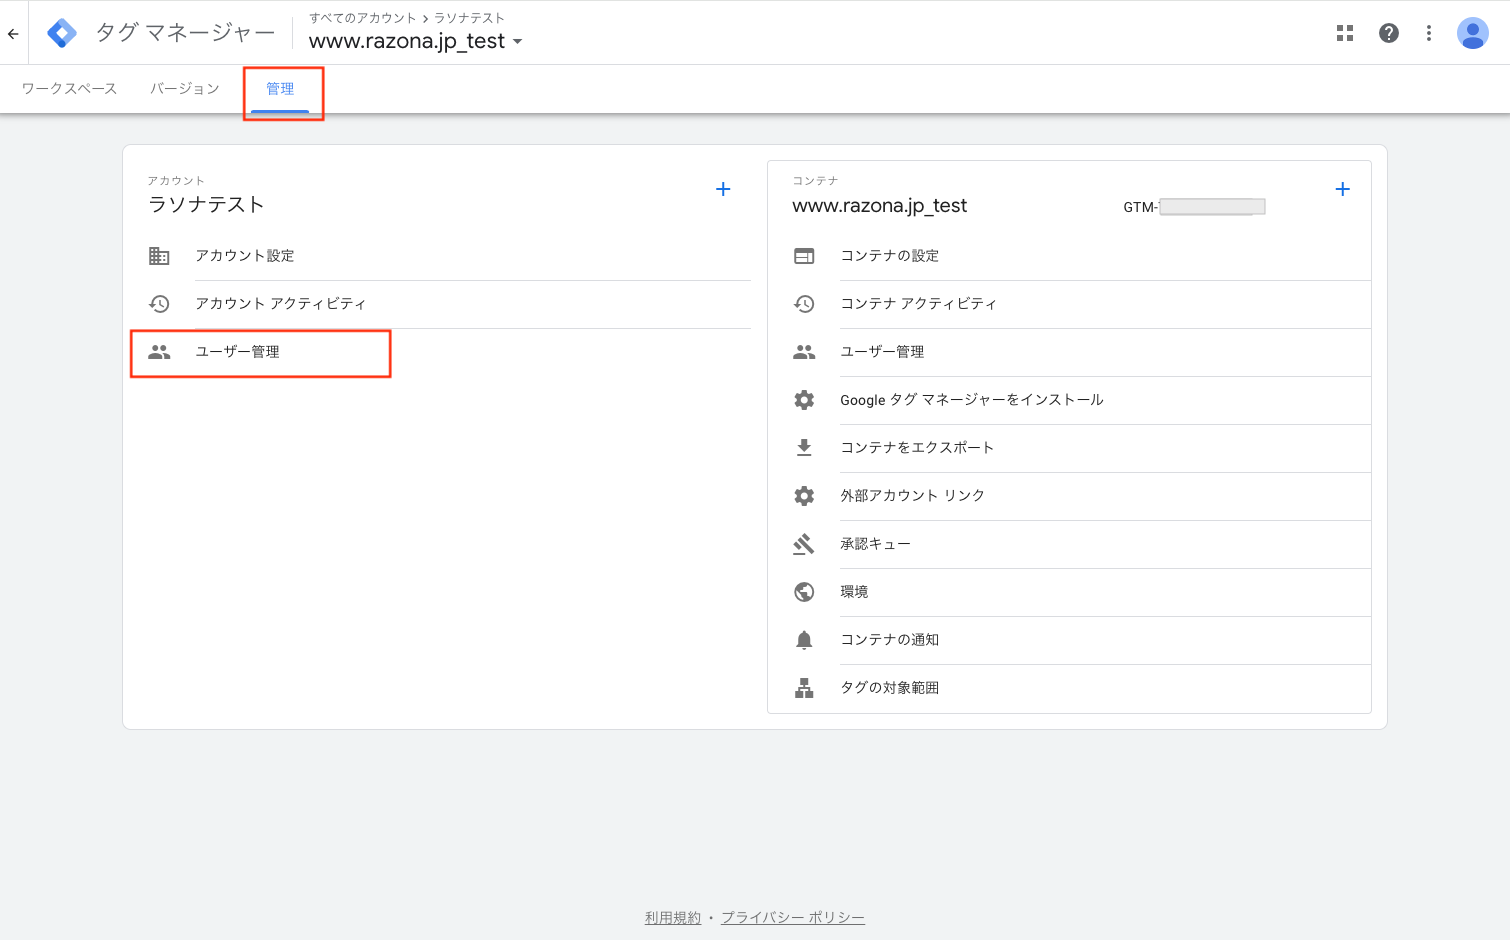Select the 管理 tab

pos(280,89)
